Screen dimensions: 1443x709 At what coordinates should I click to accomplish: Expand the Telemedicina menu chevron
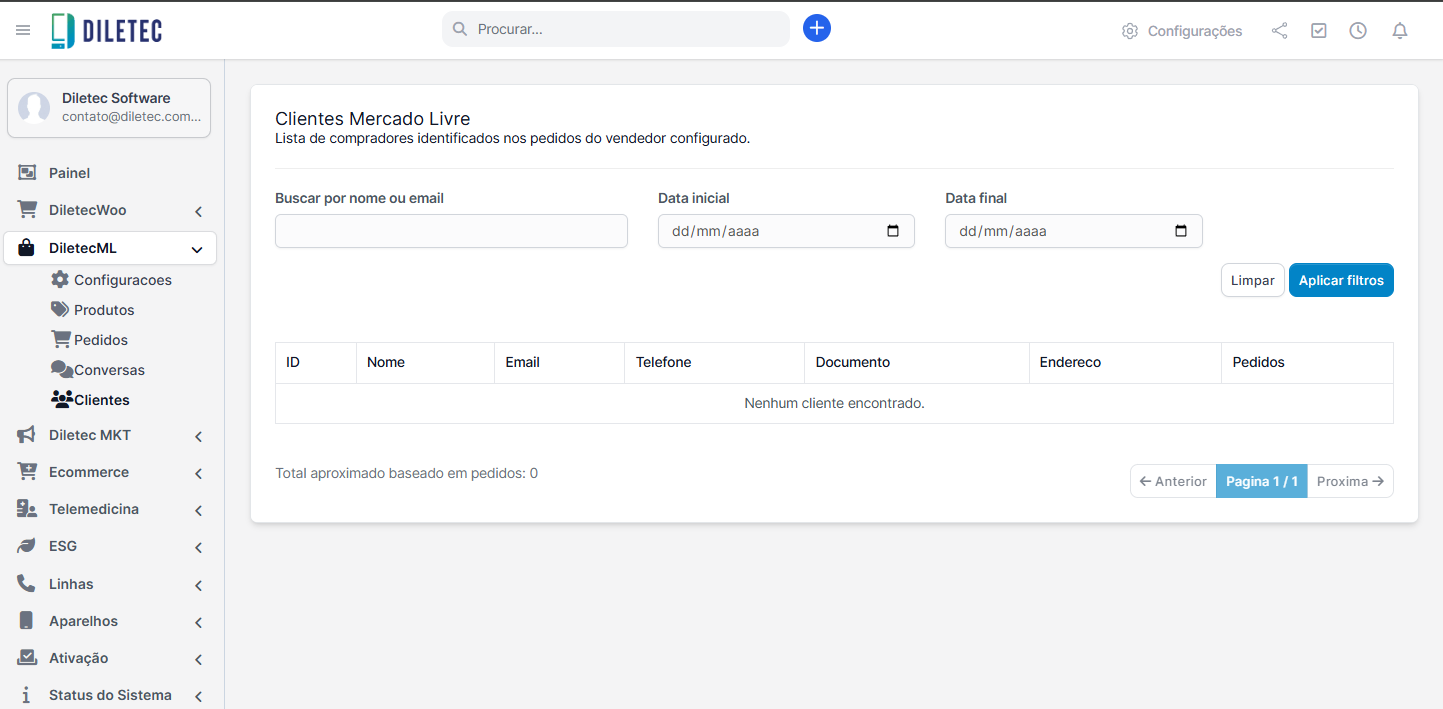(198, 510)
